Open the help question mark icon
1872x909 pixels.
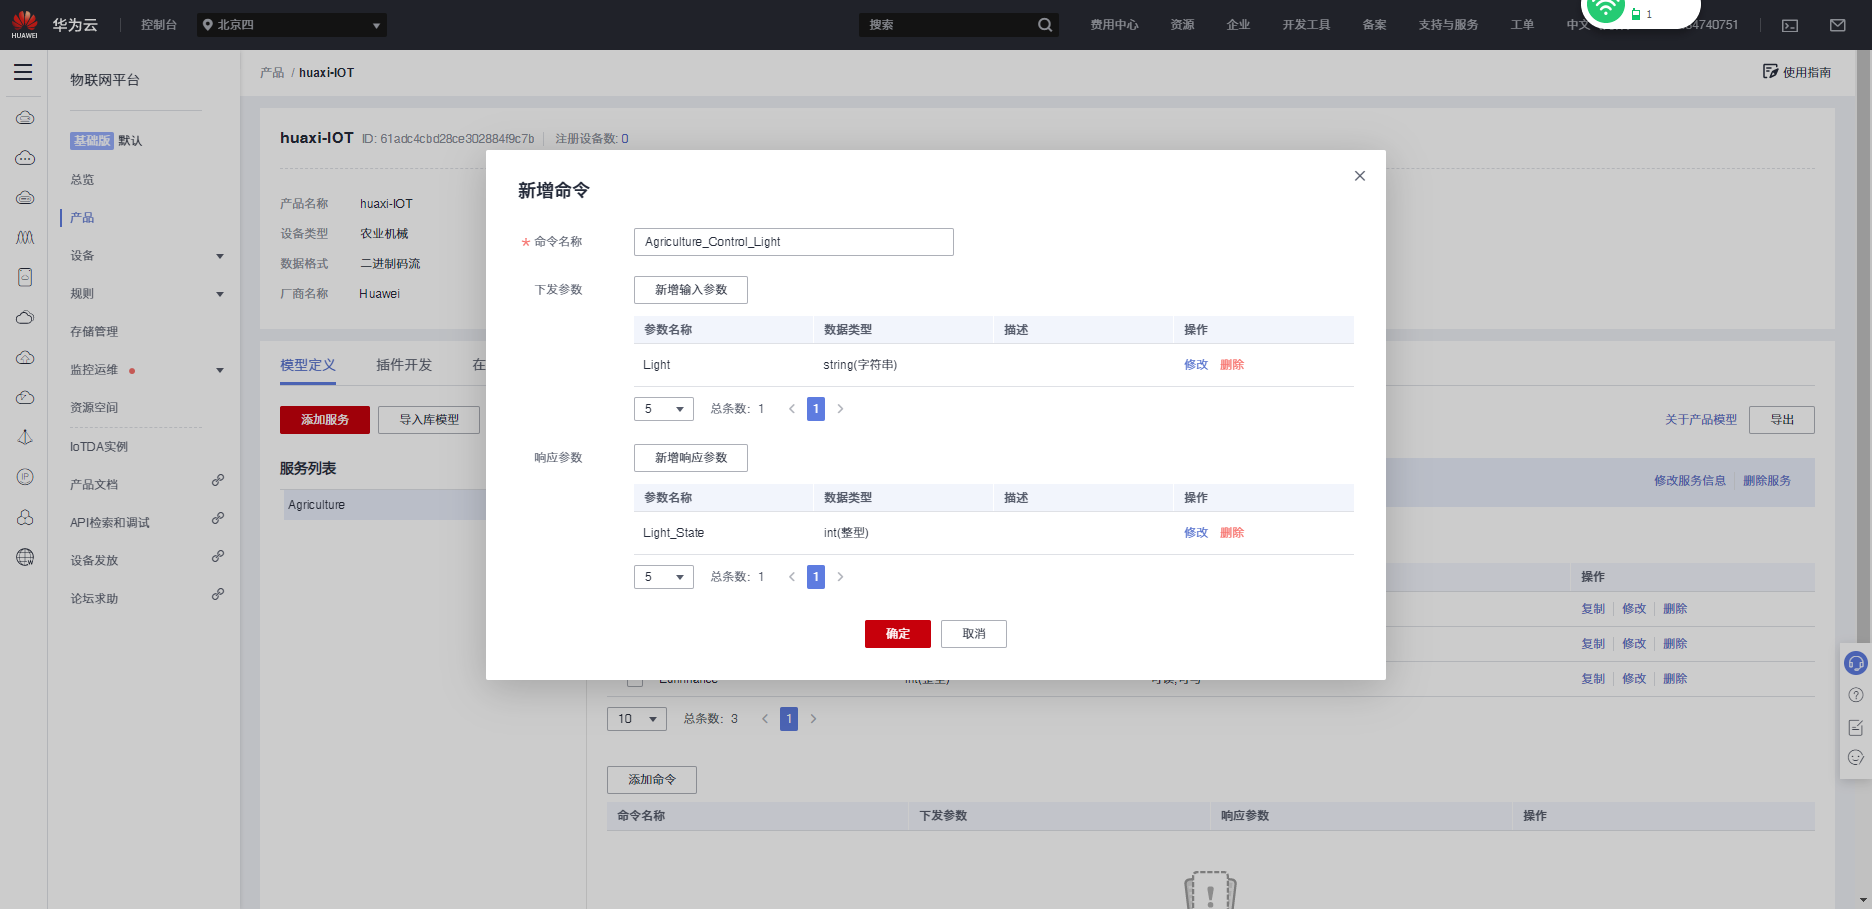1856,695
